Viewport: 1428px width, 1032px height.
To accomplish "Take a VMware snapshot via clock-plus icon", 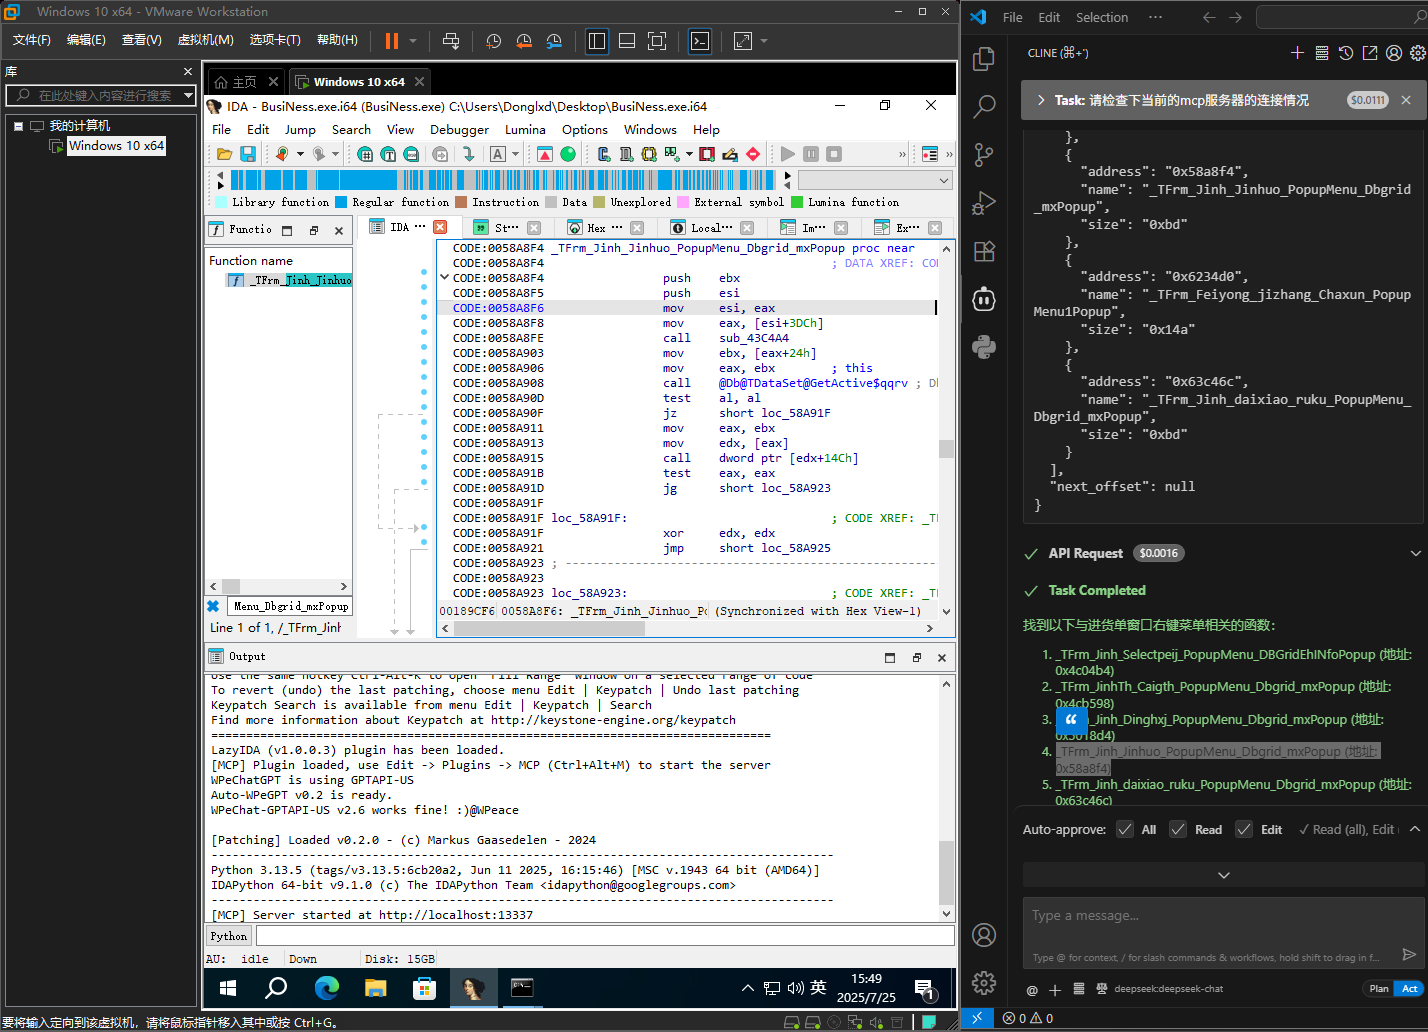I will point(493,41).
